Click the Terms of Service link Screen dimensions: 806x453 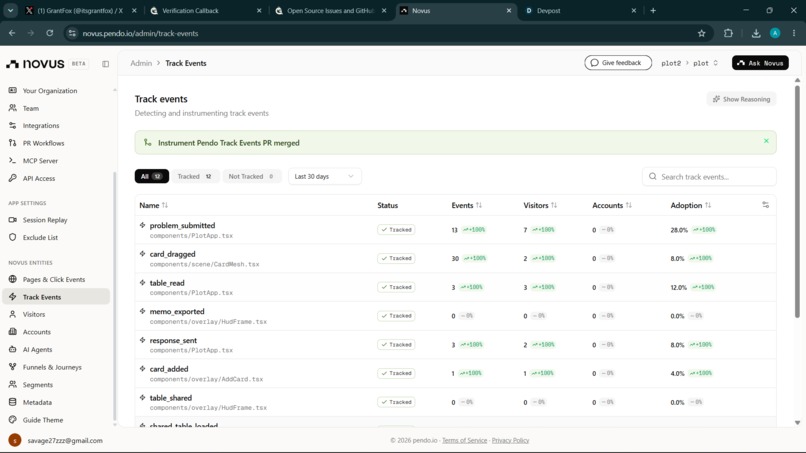tap(464, 440)
